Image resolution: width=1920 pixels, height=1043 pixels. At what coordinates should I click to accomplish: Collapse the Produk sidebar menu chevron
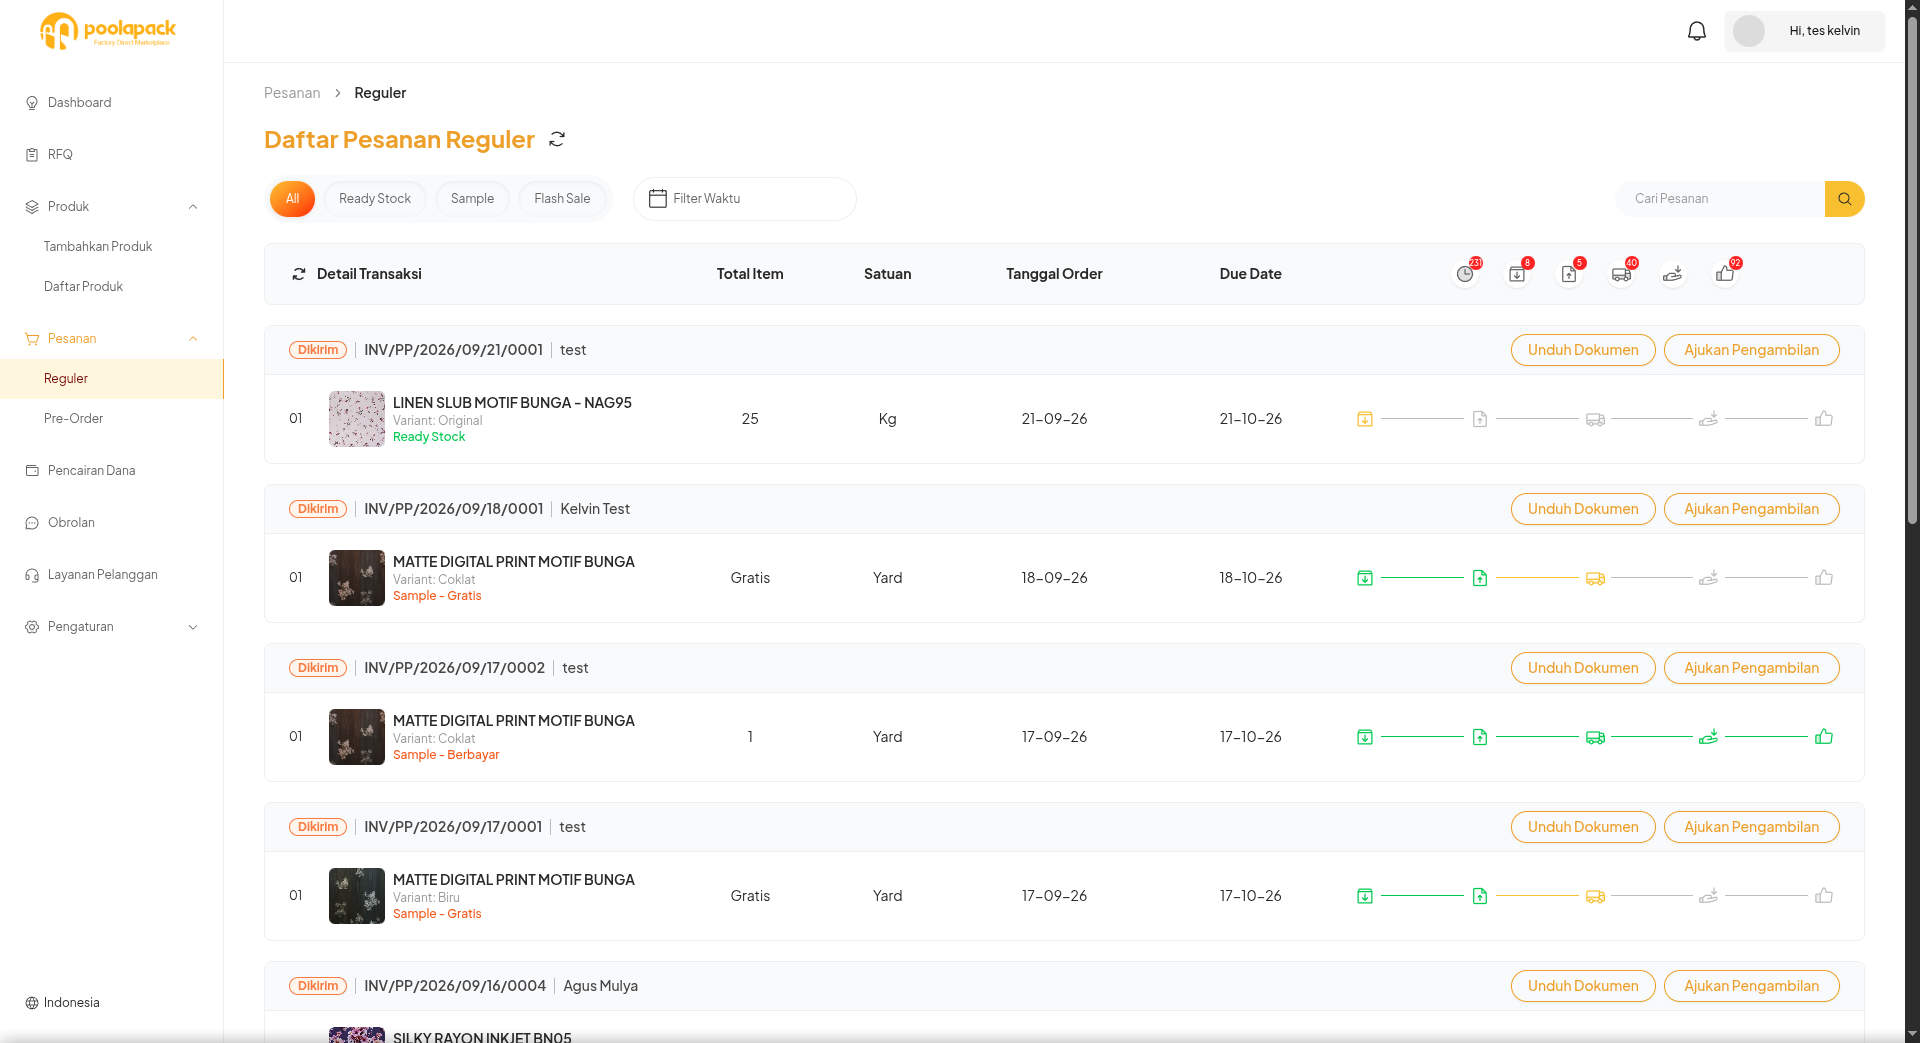(x=193, y=207)
